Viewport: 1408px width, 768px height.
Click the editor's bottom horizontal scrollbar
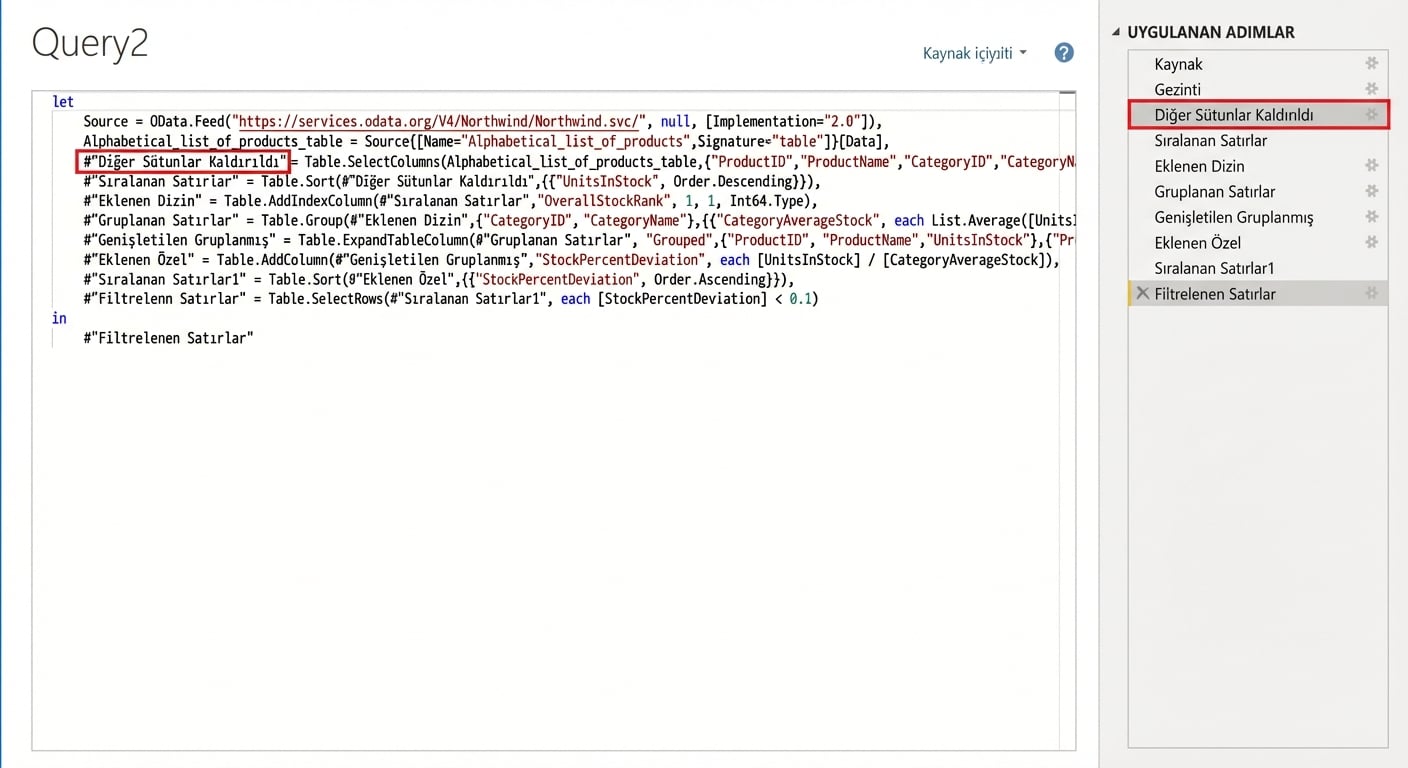550,745
